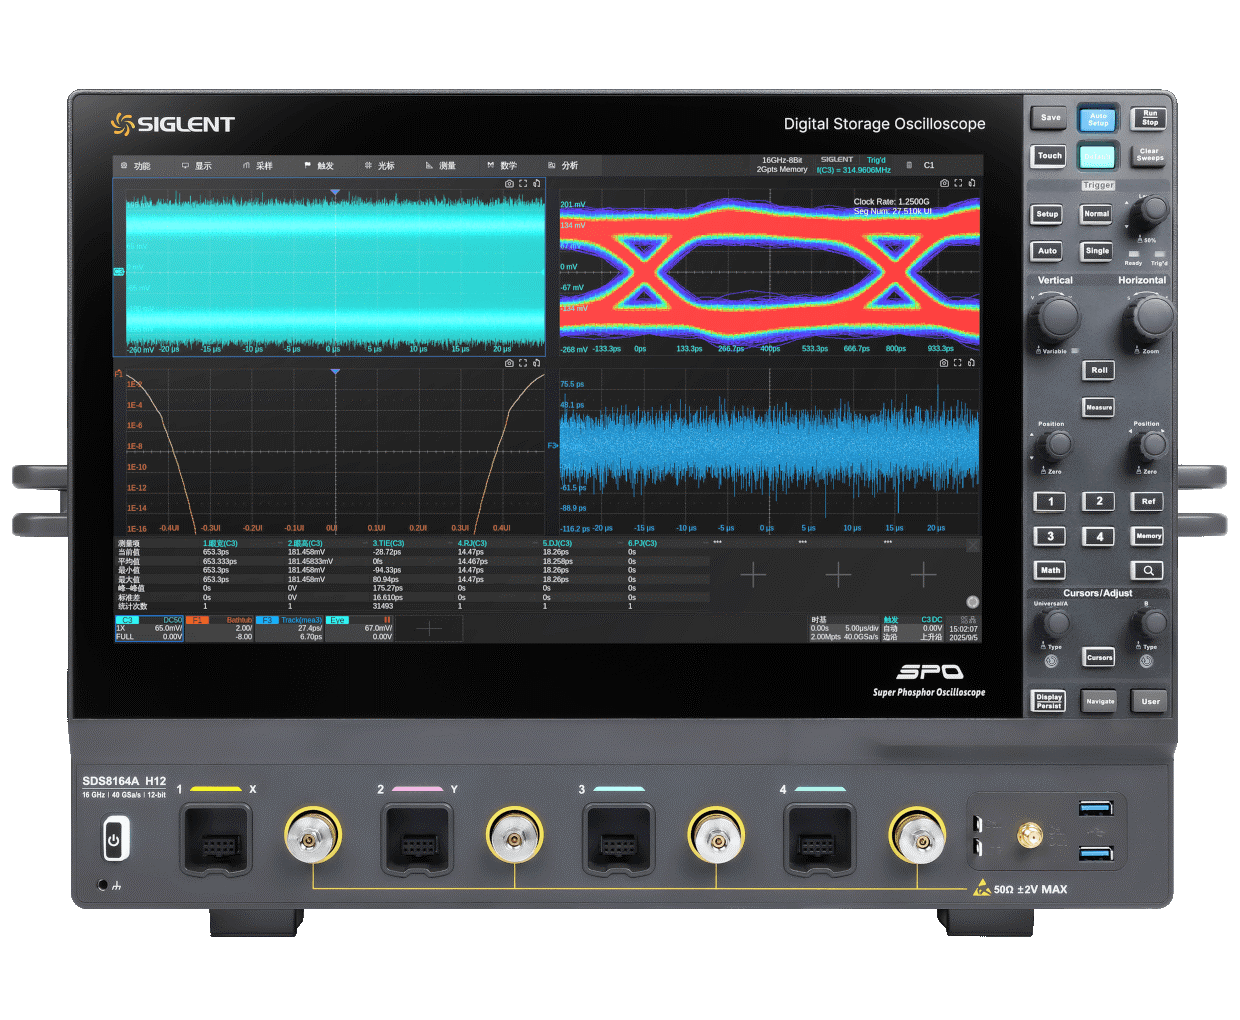
Task: Tap the power button on the front panel
Action: coord(114,840)
